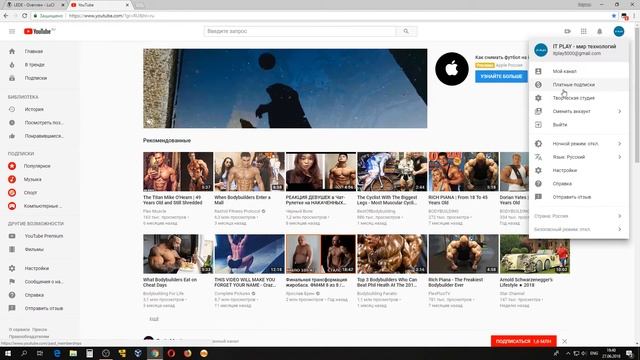Open Firefox from the taskbar
Screen dimensions: 640x360
click(187, 353)
